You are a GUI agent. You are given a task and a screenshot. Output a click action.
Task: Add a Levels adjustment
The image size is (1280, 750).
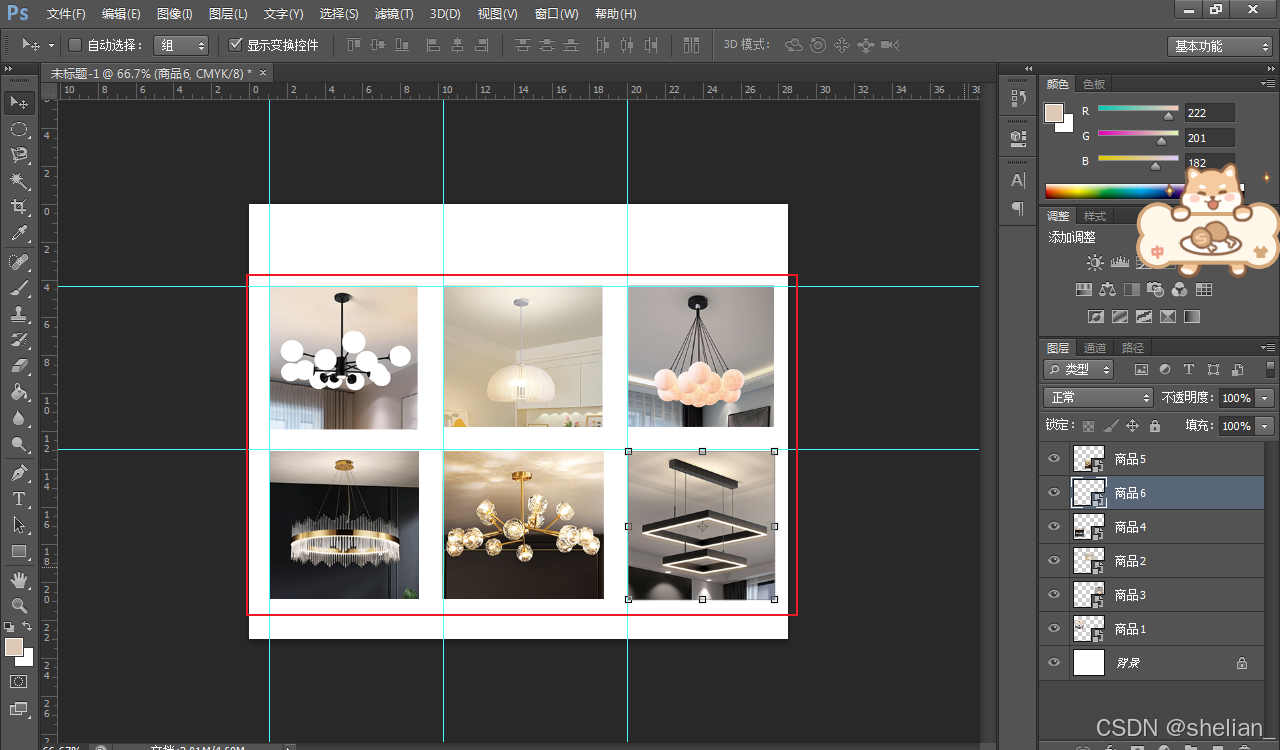click(x=1119, y=262)
